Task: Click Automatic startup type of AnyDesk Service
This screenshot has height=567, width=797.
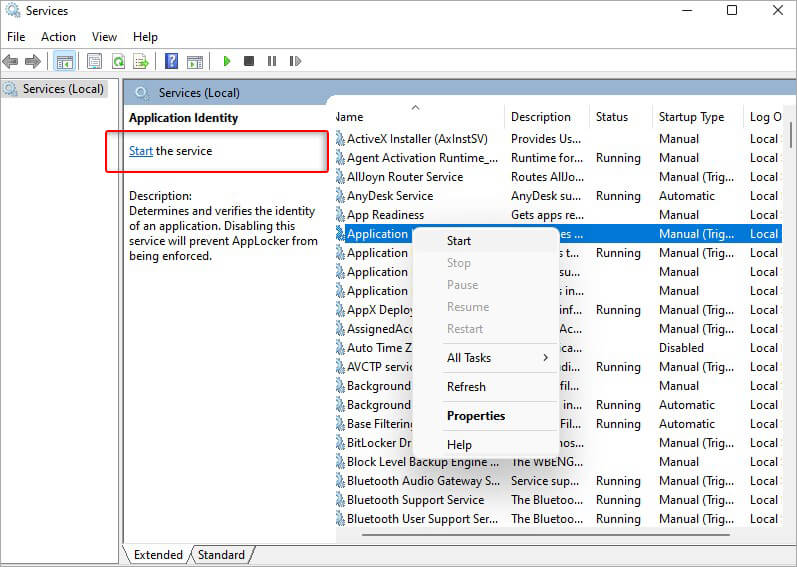Action: click(687, 196)
